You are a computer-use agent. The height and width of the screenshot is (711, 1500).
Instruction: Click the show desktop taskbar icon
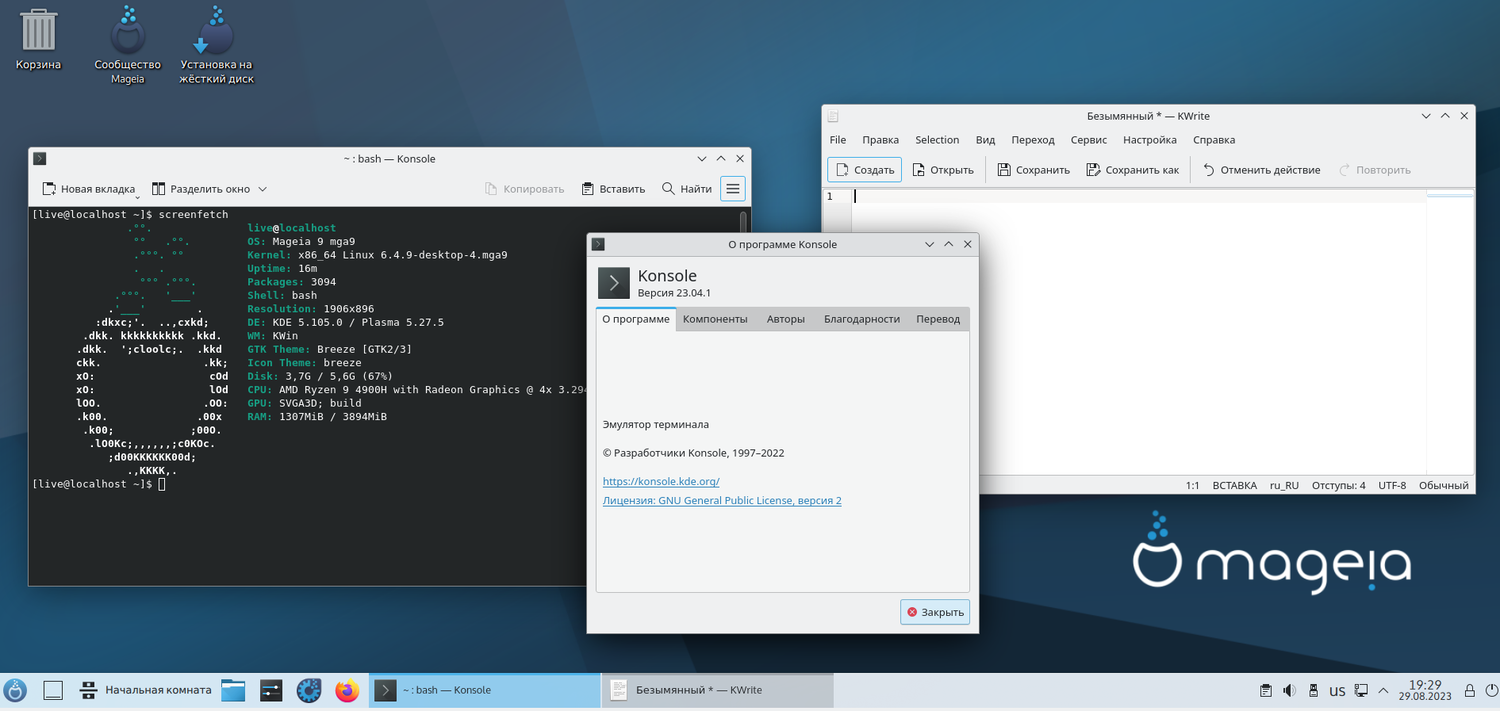54,690
